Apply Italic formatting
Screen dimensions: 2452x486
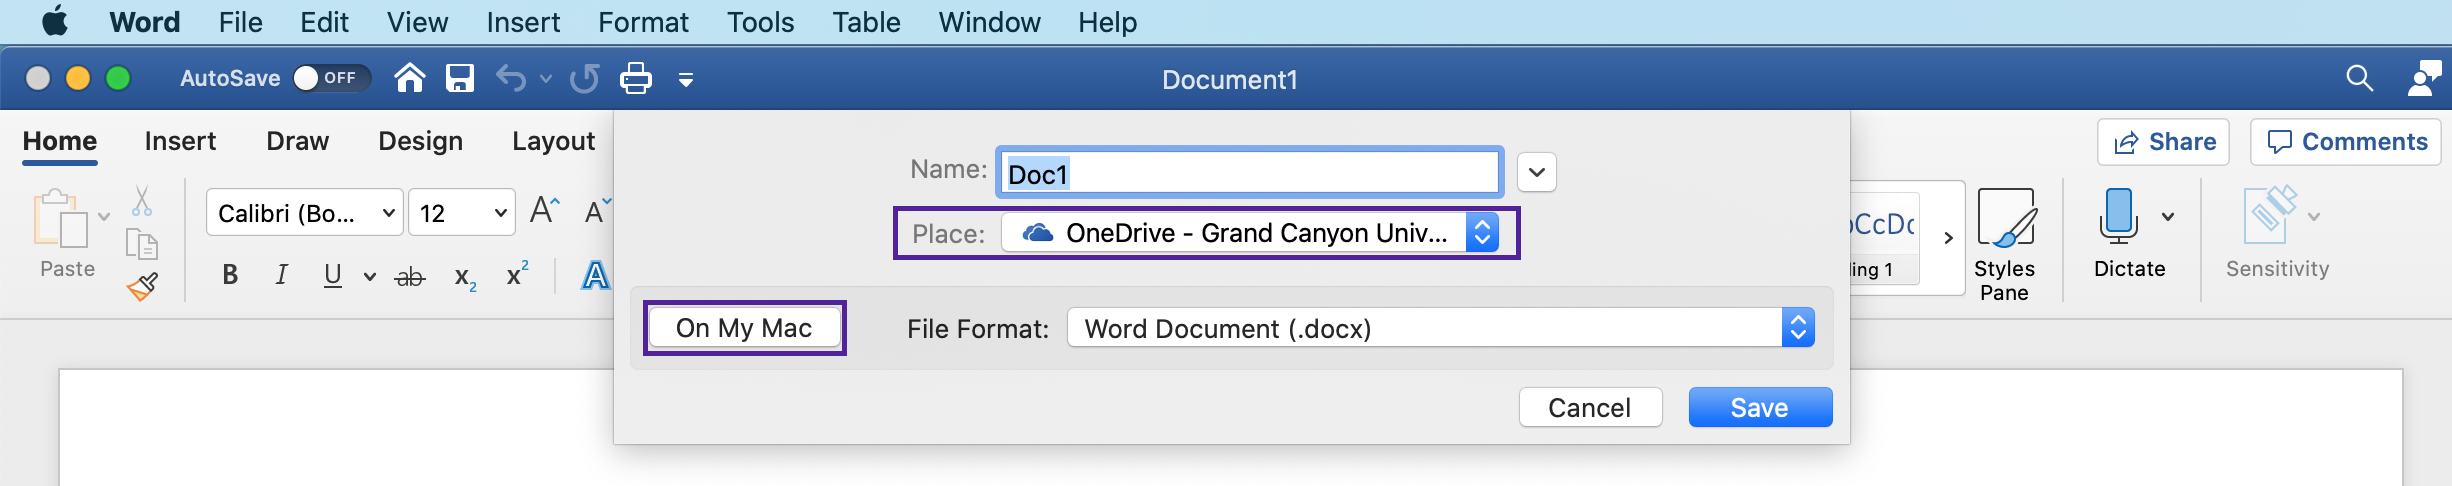point(282,275)
